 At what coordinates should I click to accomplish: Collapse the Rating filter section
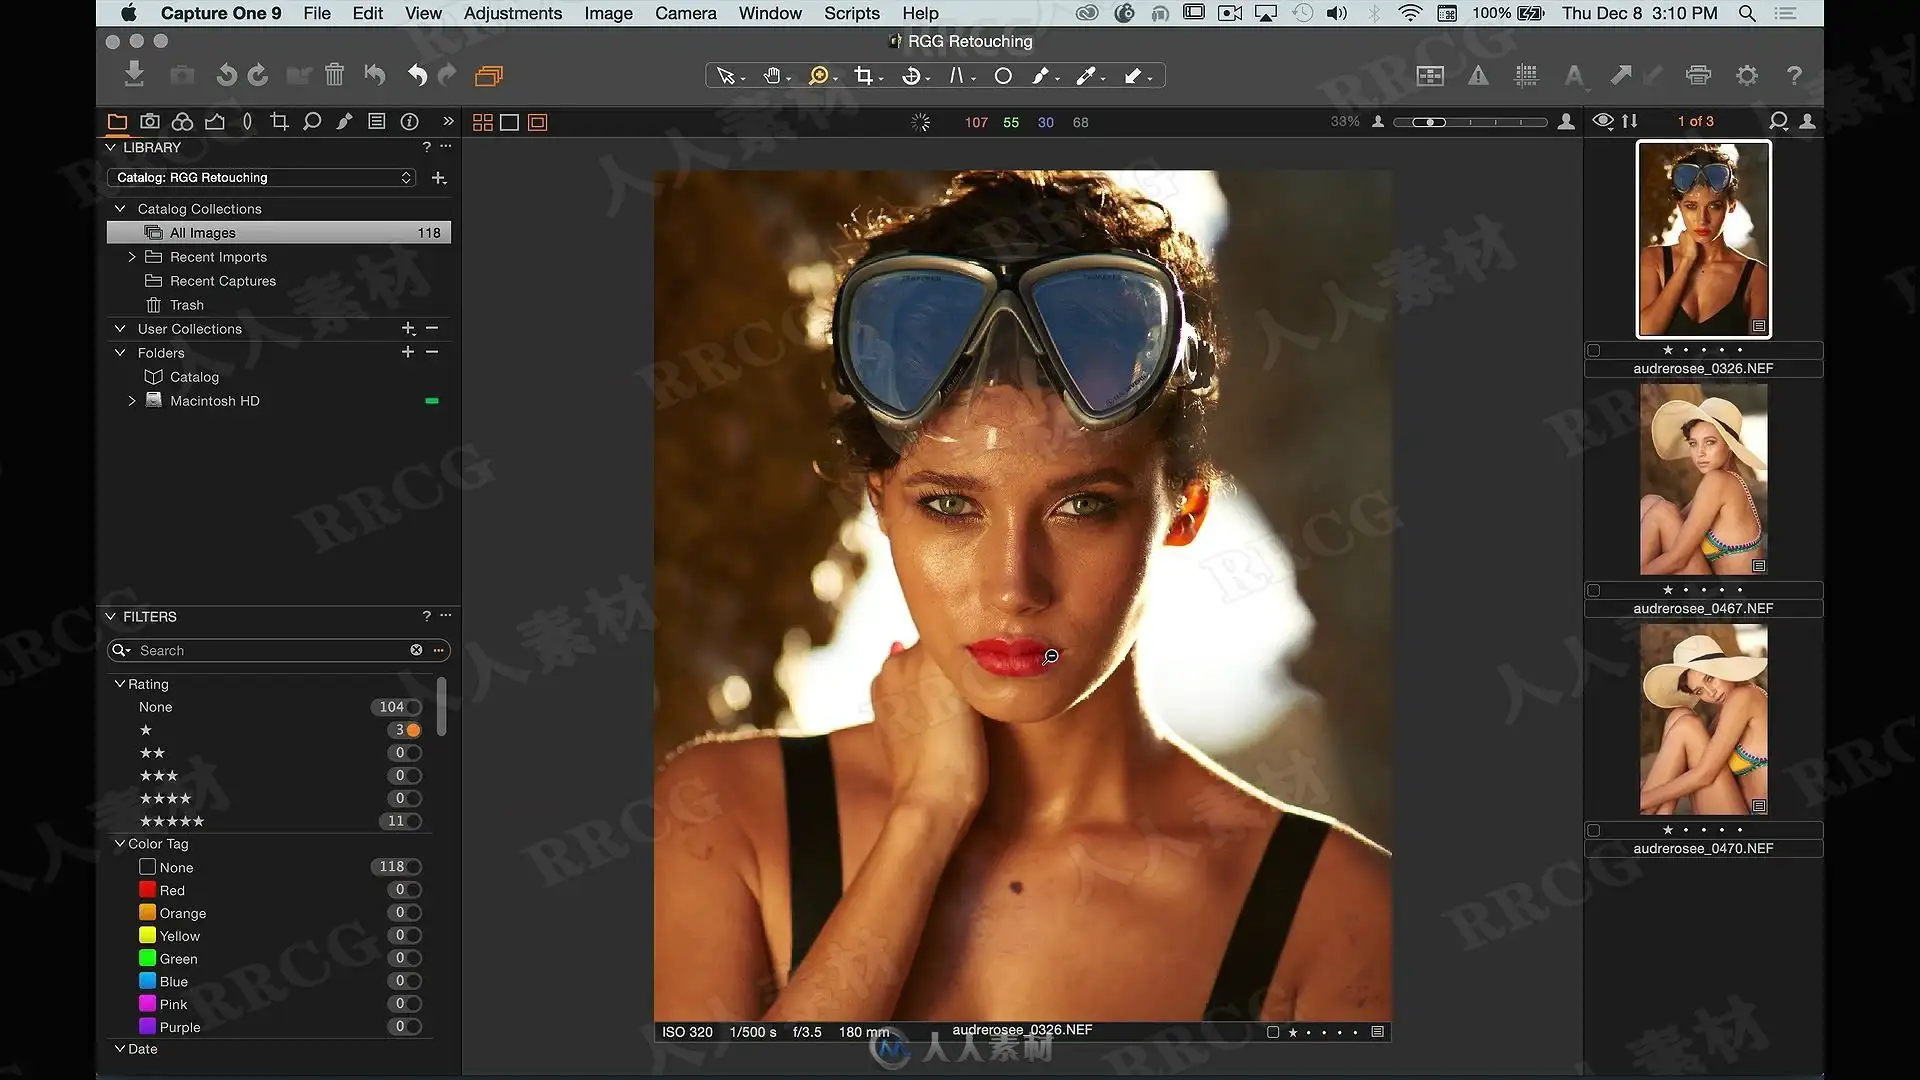[x=120, y=684]
